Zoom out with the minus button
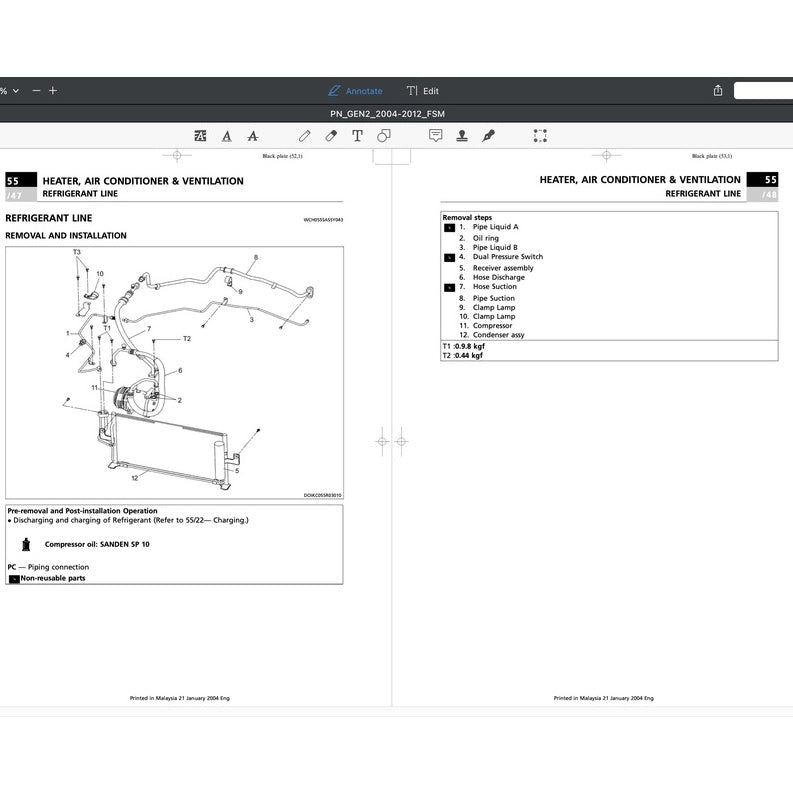 click(37, 91)
